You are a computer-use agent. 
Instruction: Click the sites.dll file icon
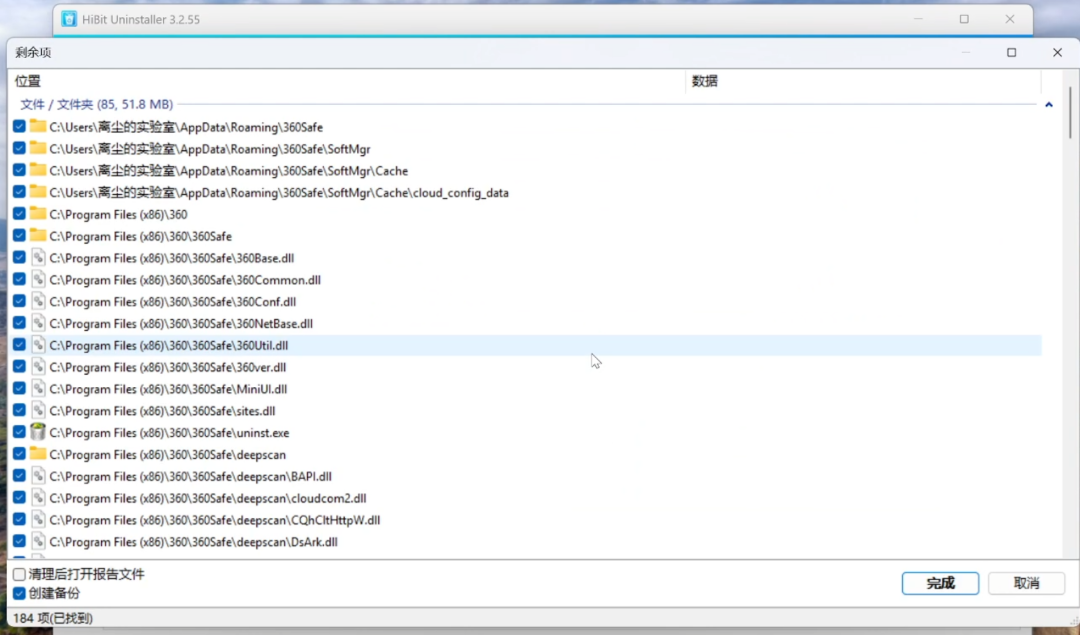[38, 410]
